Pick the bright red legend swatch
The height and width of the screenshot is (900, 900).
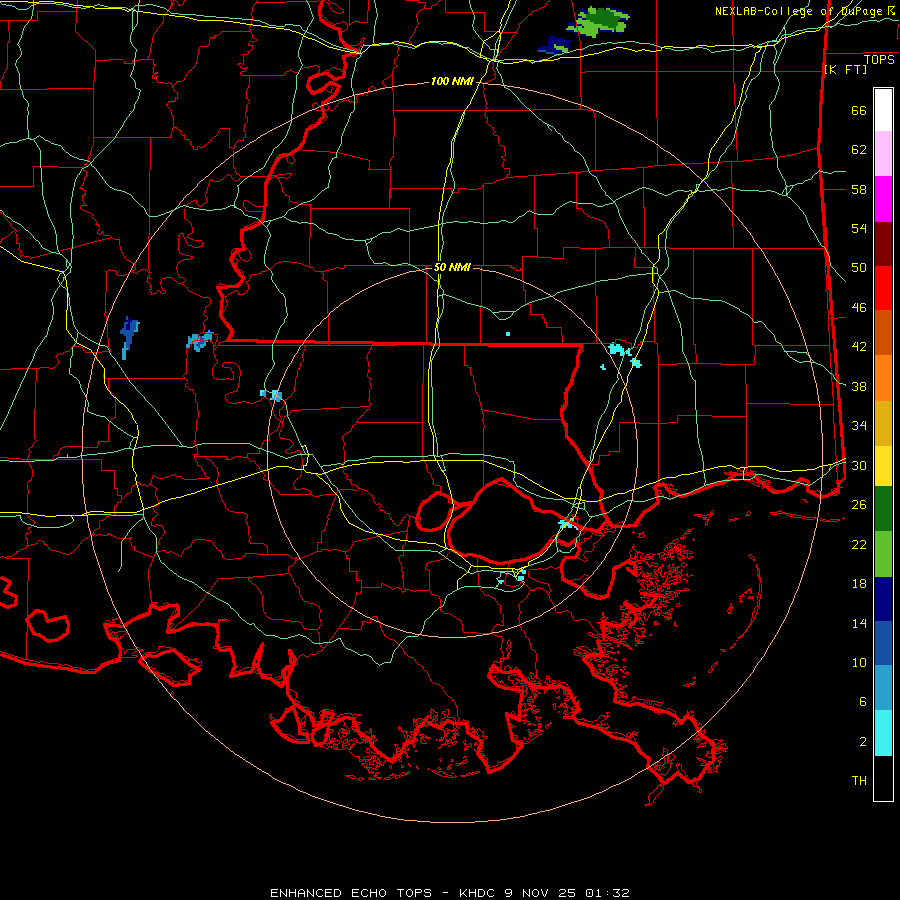tap(883, 289)
